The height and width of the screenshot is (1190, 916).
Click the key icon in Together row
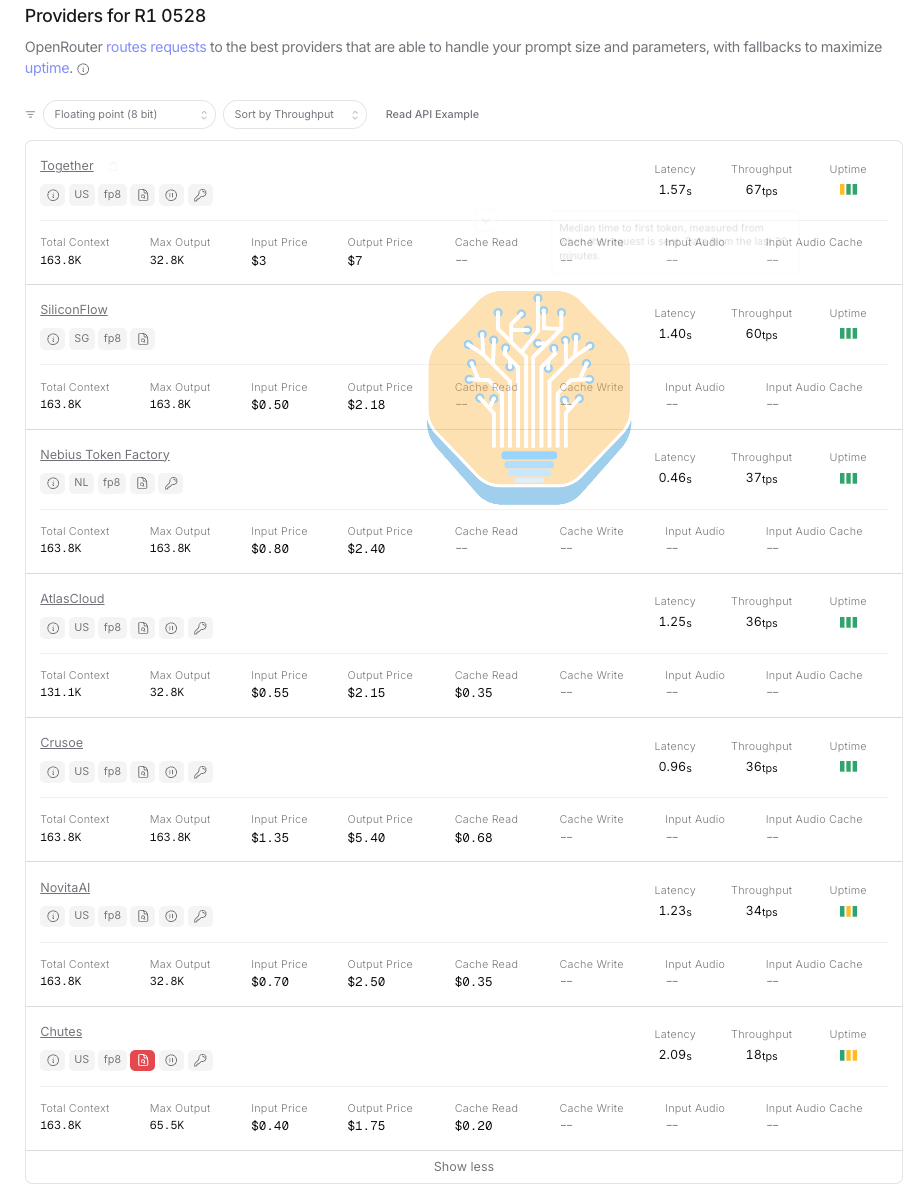(201, 195)
